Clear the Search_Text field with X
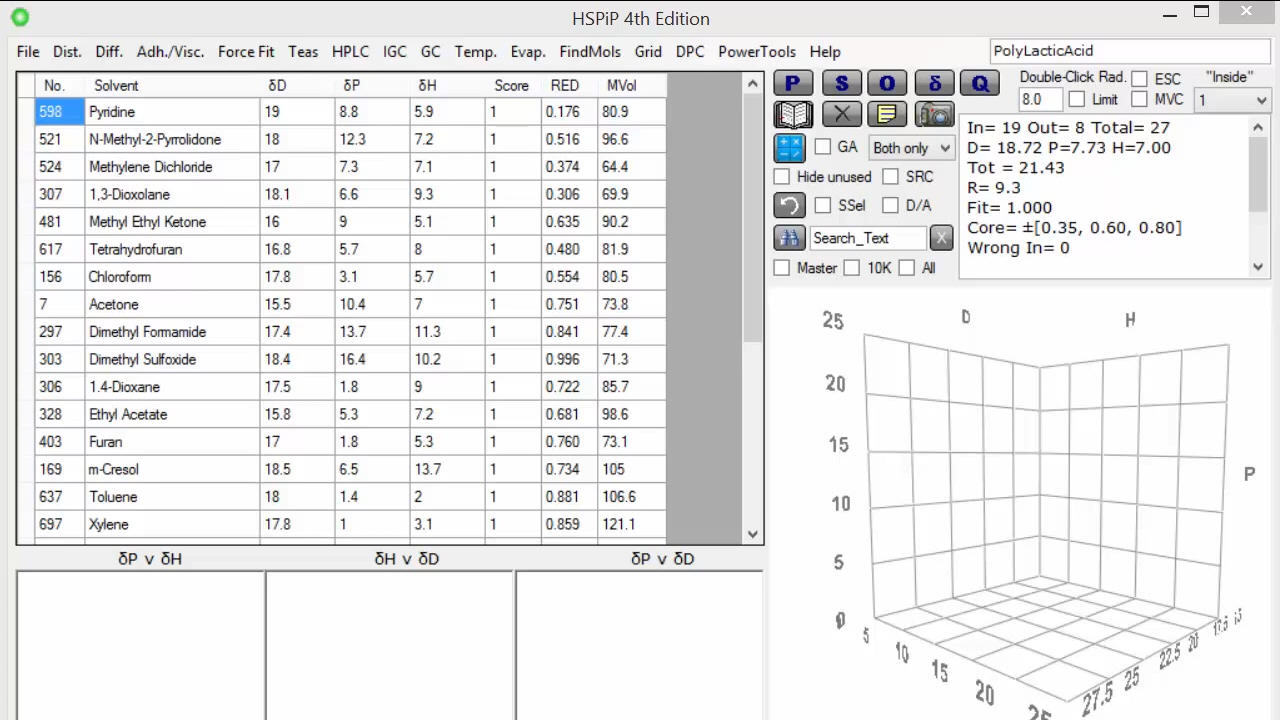Viewport: 1280px width, 720px height. pos(941,238)
